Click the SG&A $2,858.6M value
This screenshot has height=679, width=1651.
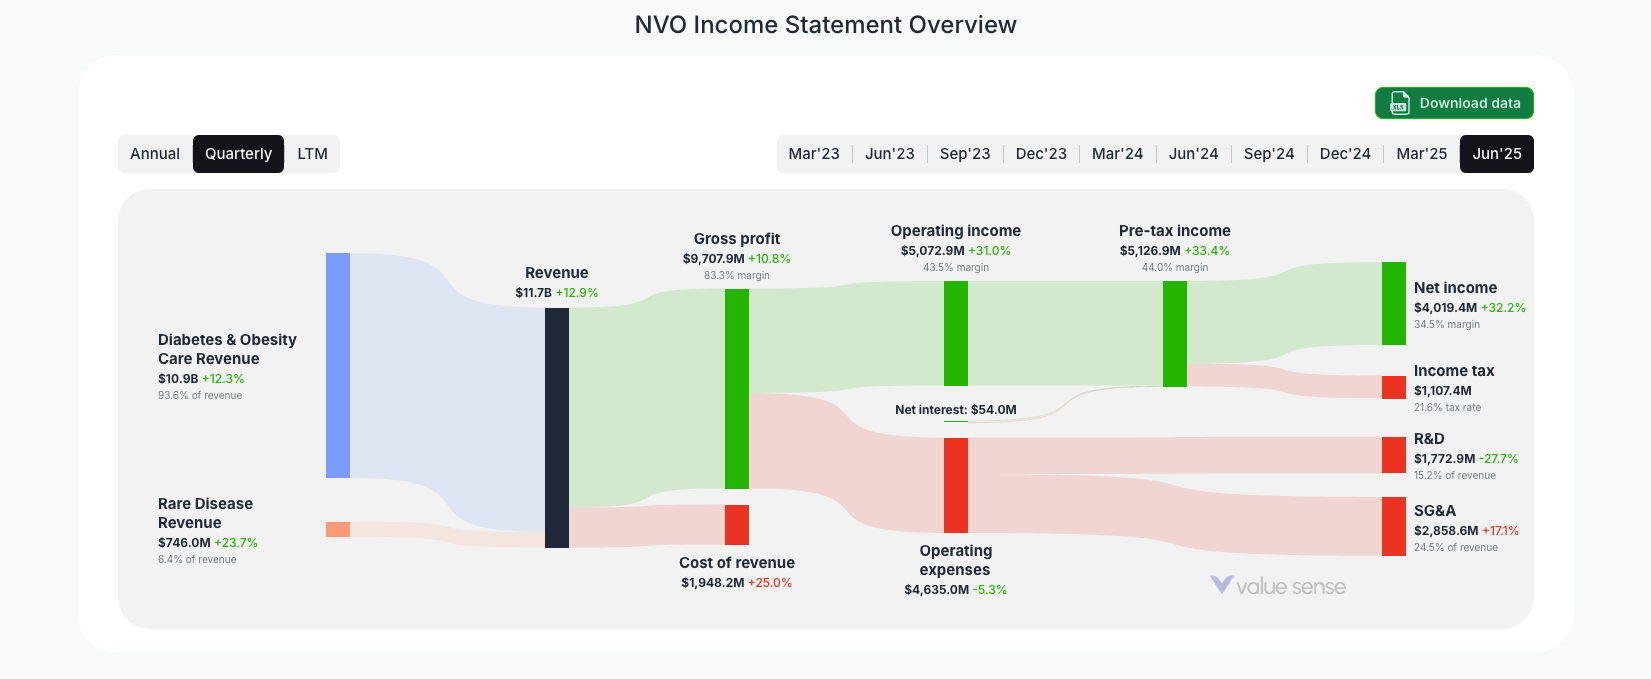point(1446,531)
